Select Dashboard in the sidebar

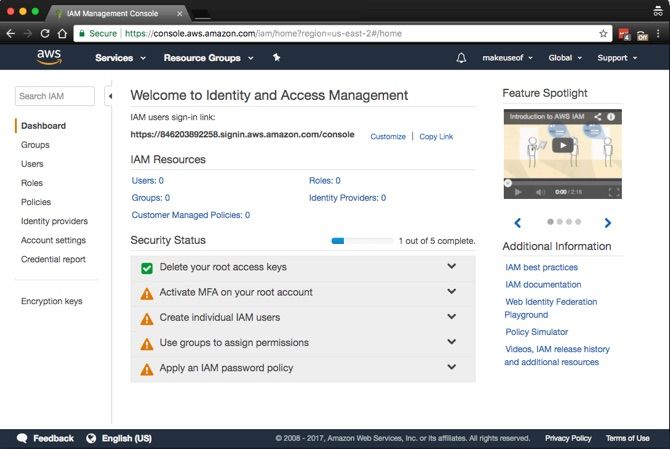click(43, 126)
